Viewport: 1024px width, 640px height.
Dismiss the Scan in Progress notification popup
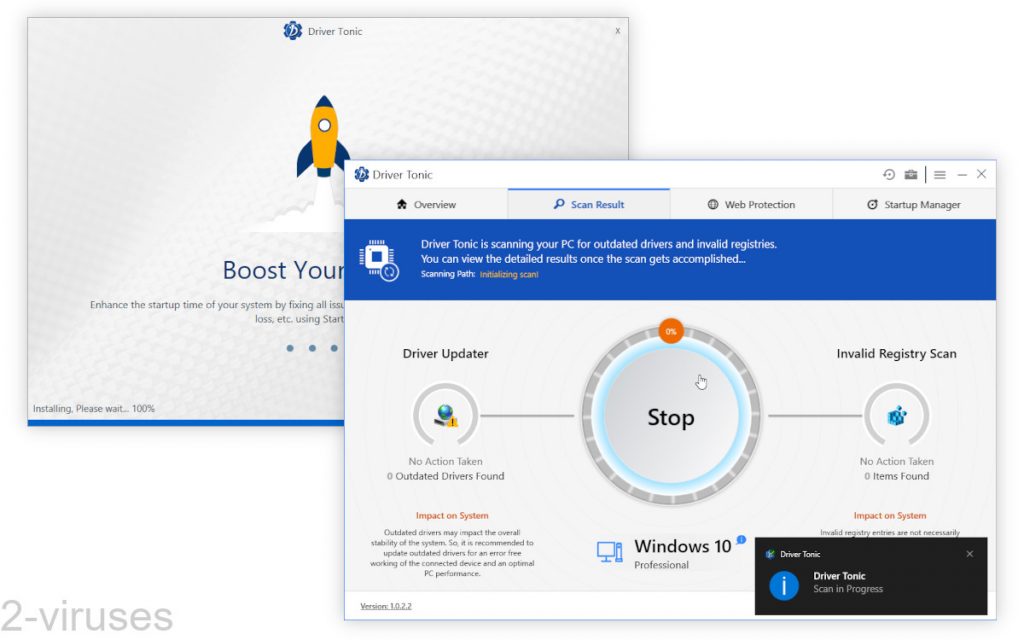tap(969, 553)
